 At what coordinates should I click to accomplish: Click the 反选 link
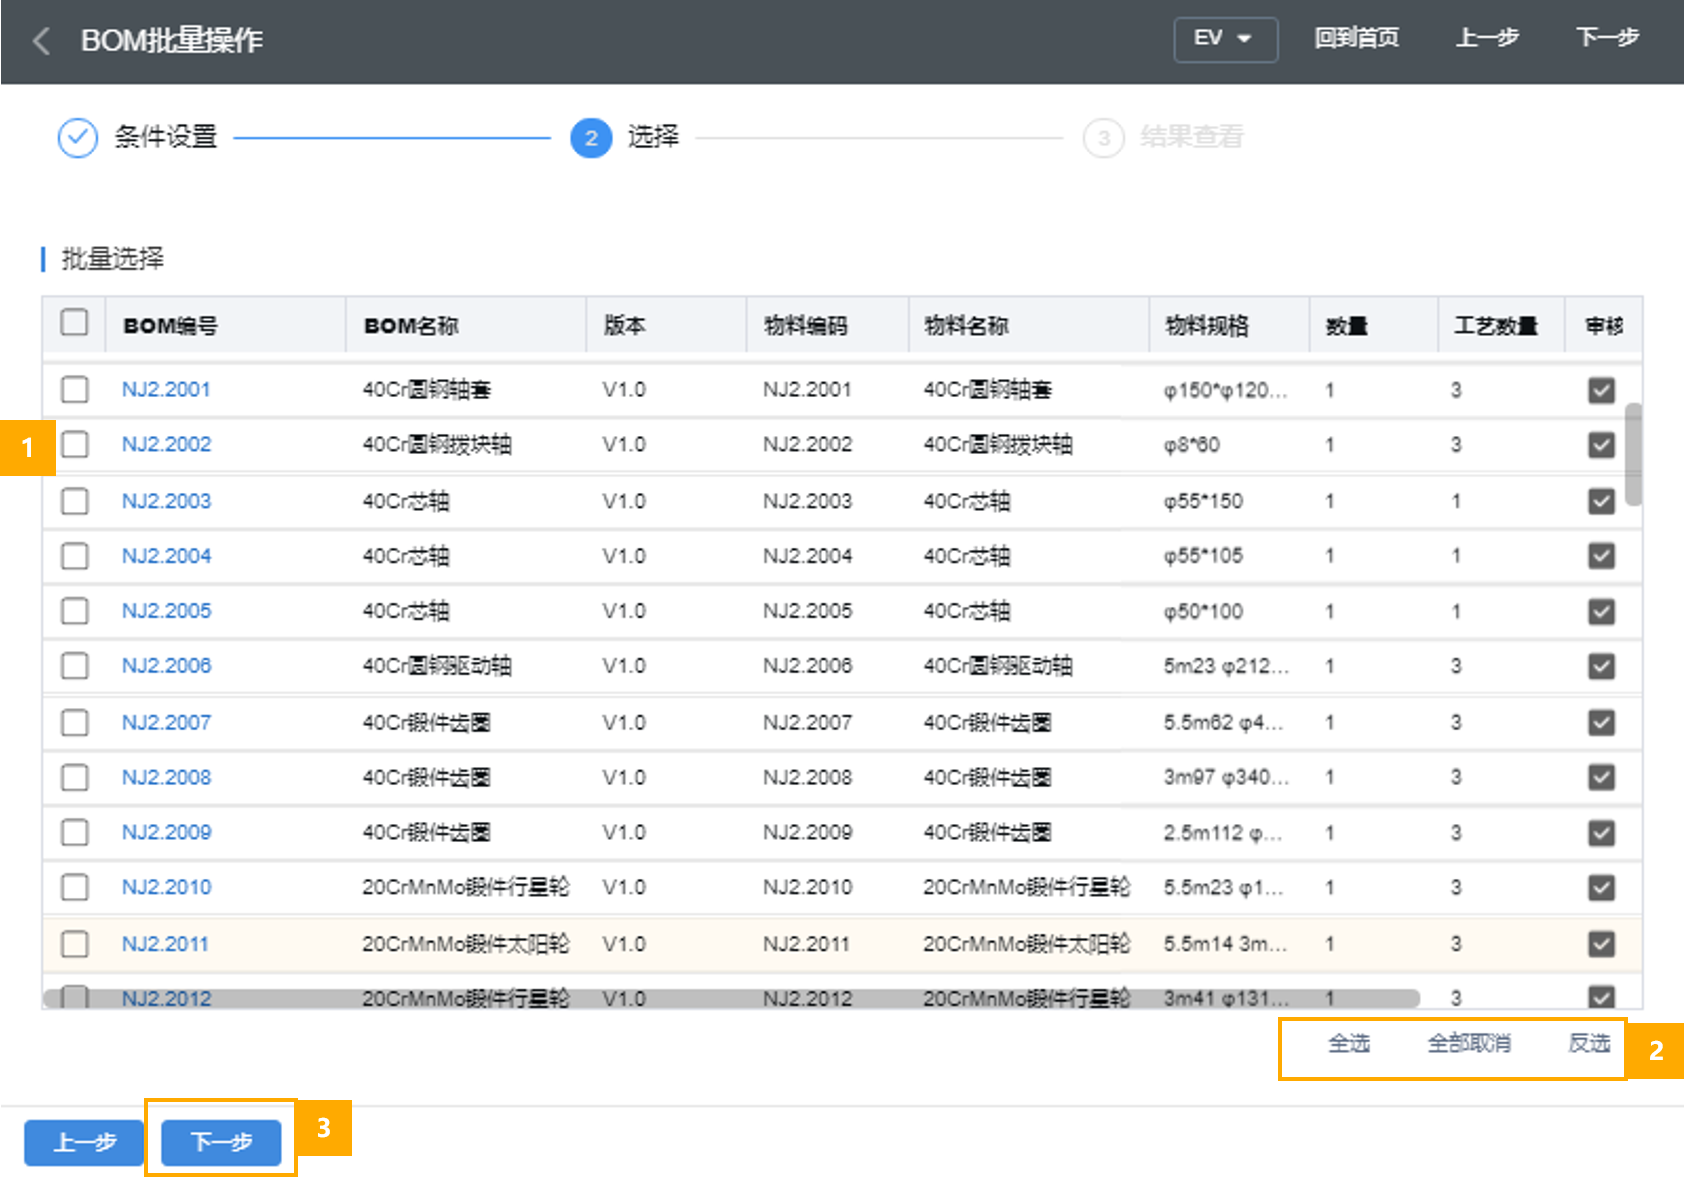1589,1044
